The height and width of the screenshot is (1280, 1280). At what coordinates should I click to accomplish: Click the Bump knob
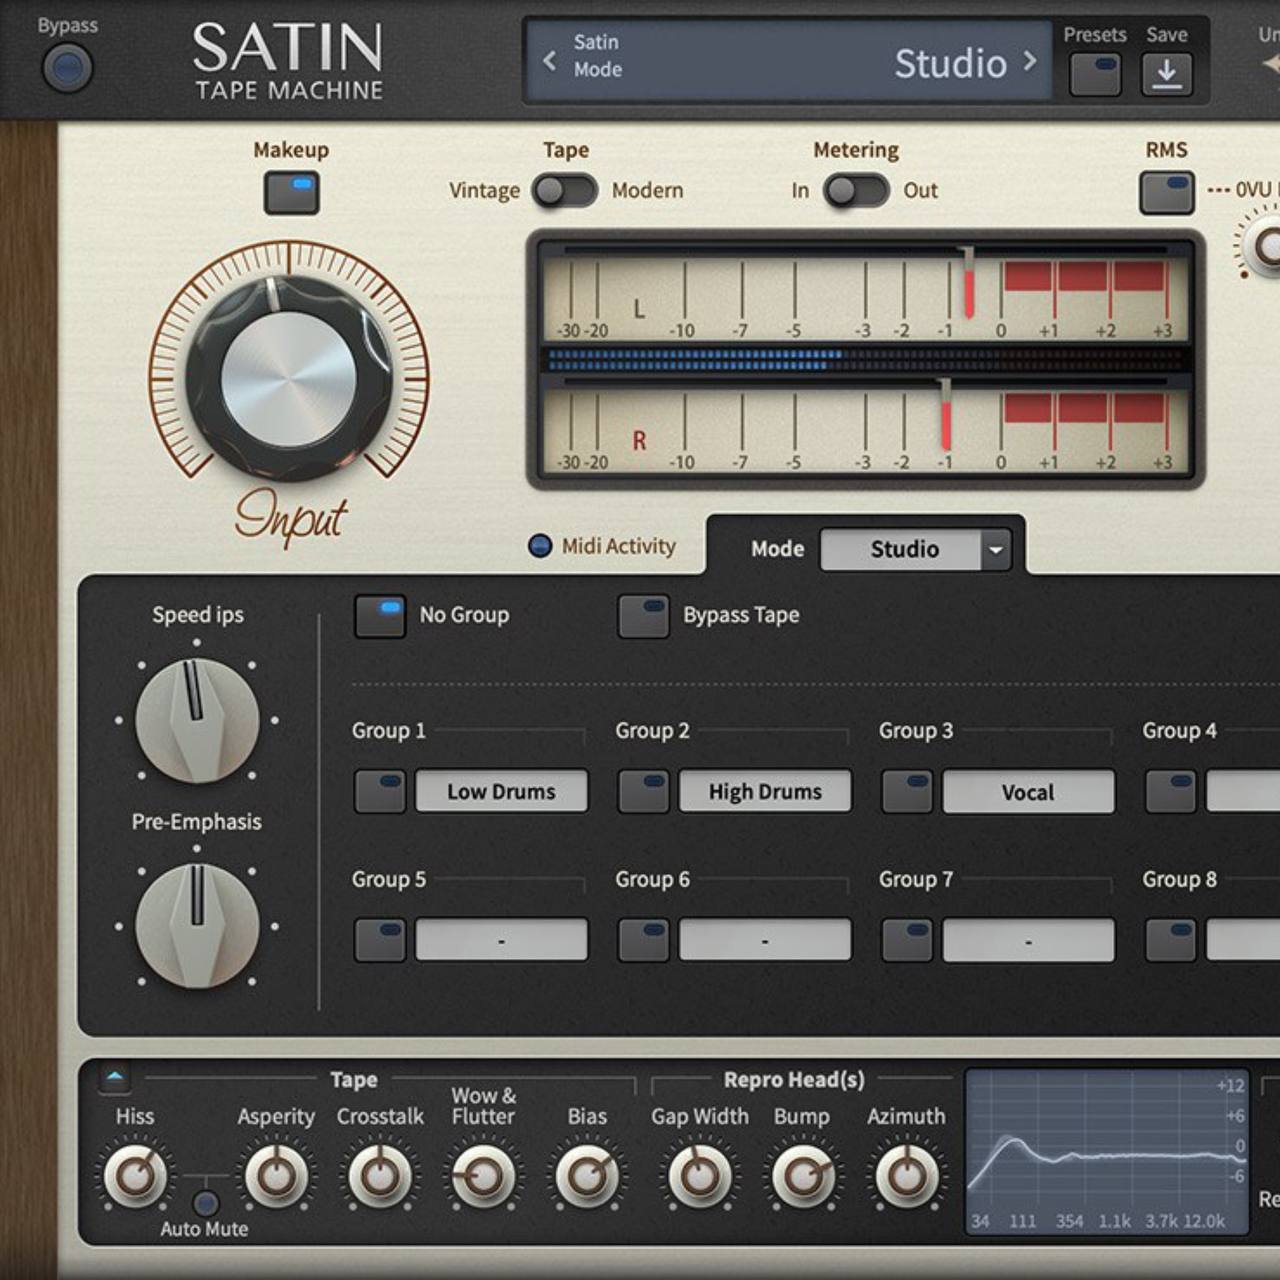tap(802, 1176)
